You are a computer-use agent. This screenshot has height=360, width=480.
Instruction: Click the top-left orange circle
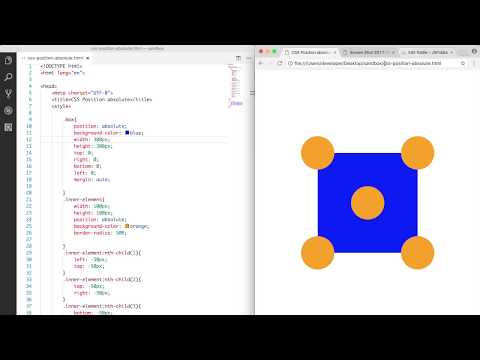[318, 153]
